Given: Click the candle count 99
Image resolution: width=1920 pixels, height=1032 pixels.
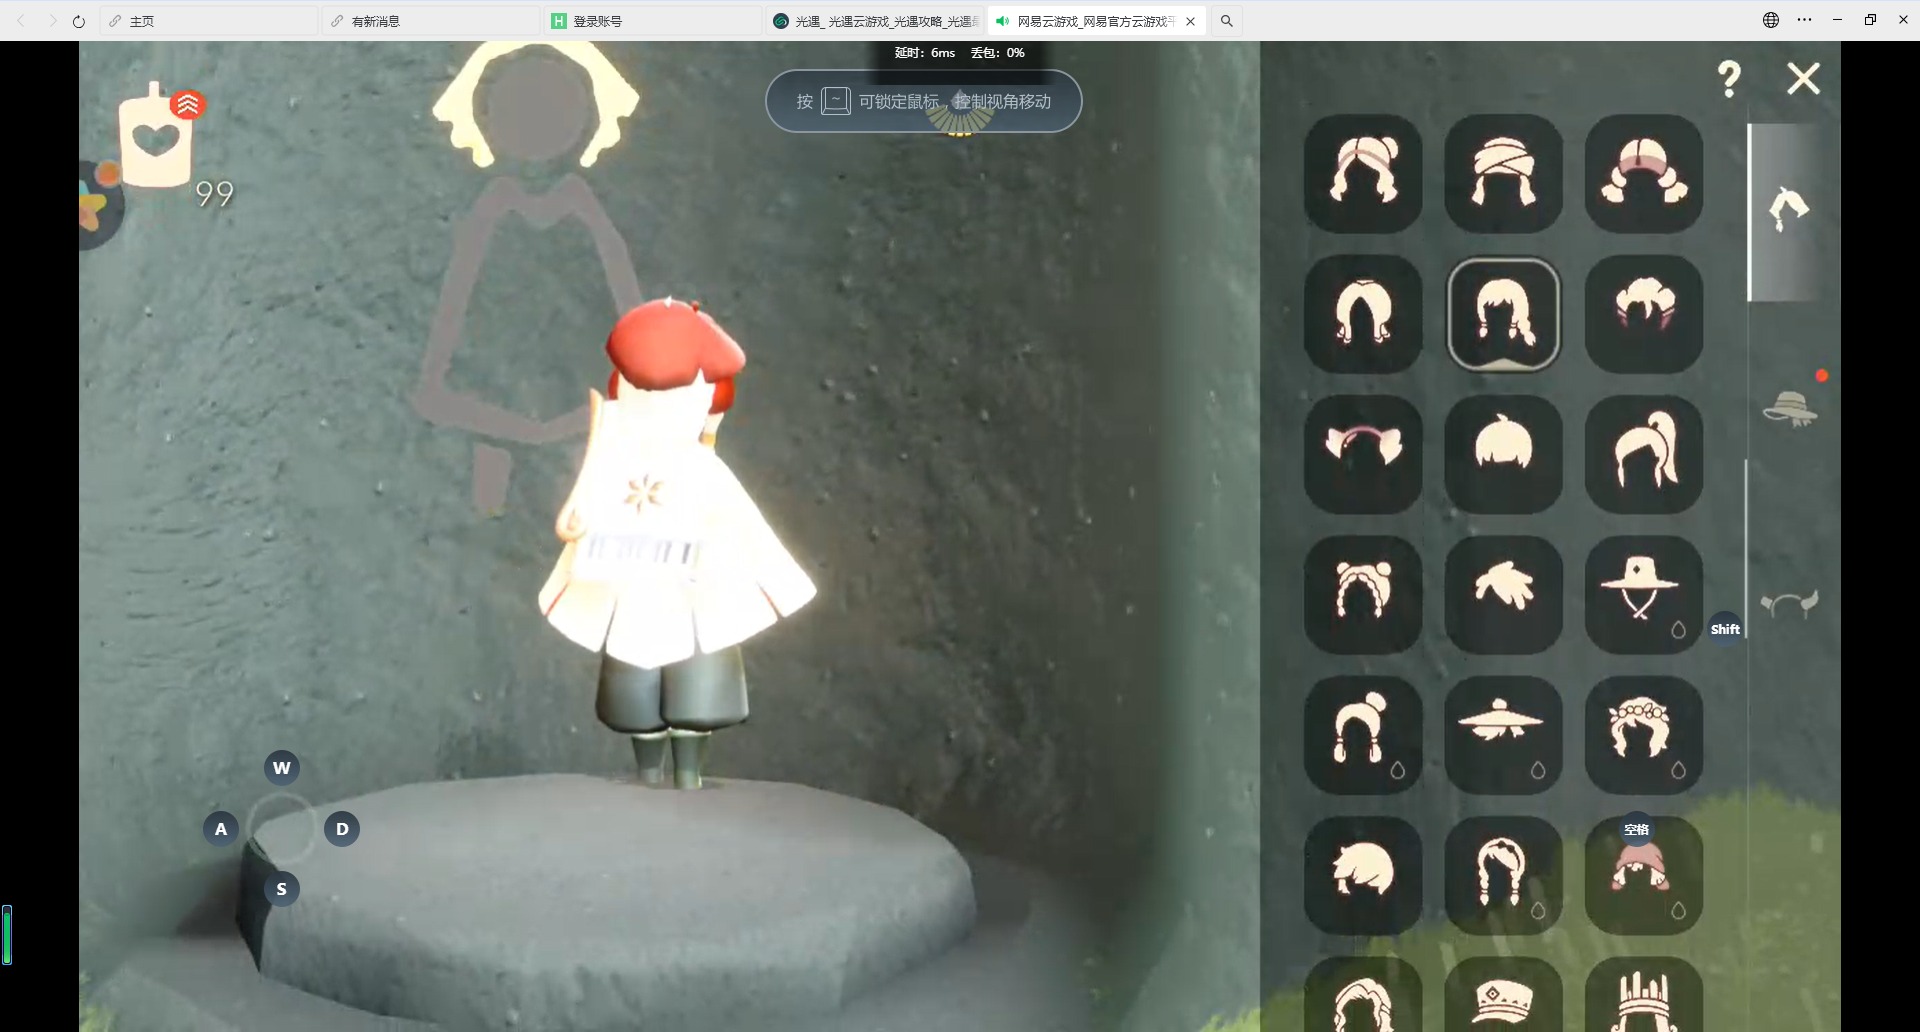Looking at the screenshot, I should [214, 194].
